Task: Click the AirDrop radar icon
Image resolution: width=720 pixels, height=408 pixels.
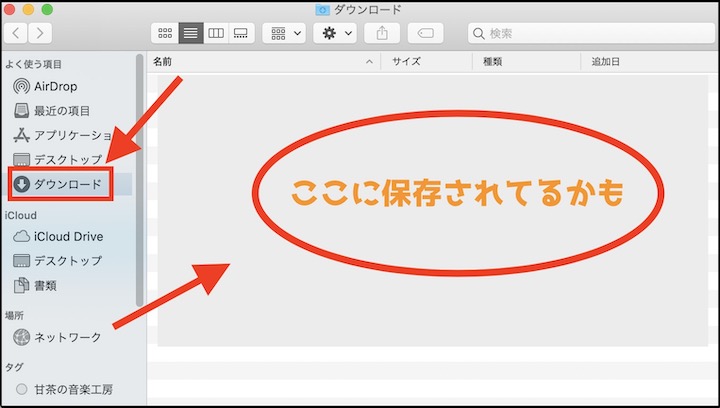Action: [x=22, y=86]
